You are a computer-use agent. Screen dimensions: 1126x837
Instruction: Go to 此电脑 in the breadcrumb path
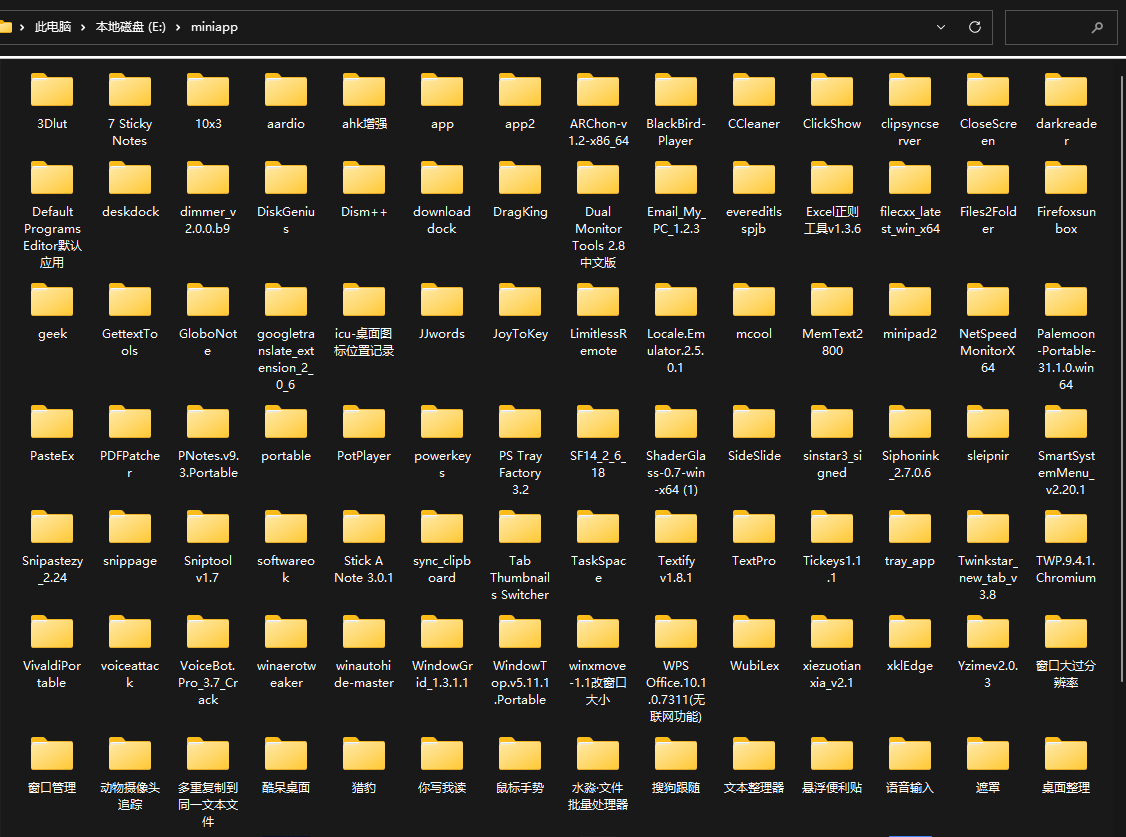pos(52,27)
